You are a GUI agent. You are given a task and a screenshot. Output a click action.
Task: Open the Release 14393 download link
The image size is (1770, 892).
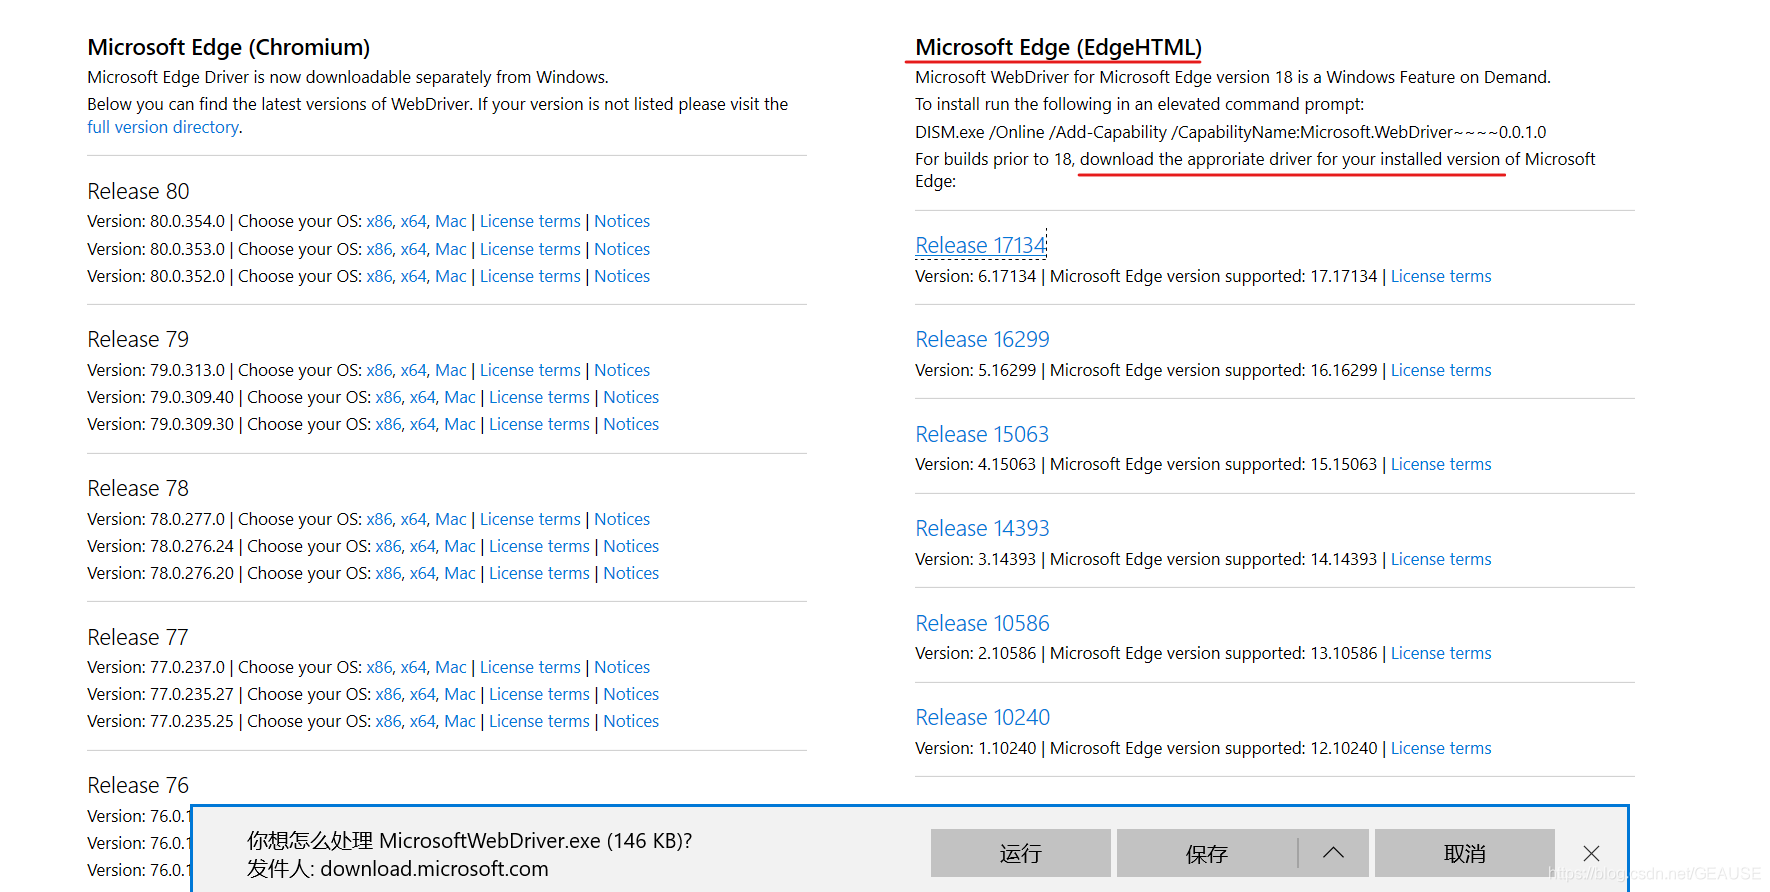coord(982,528)
